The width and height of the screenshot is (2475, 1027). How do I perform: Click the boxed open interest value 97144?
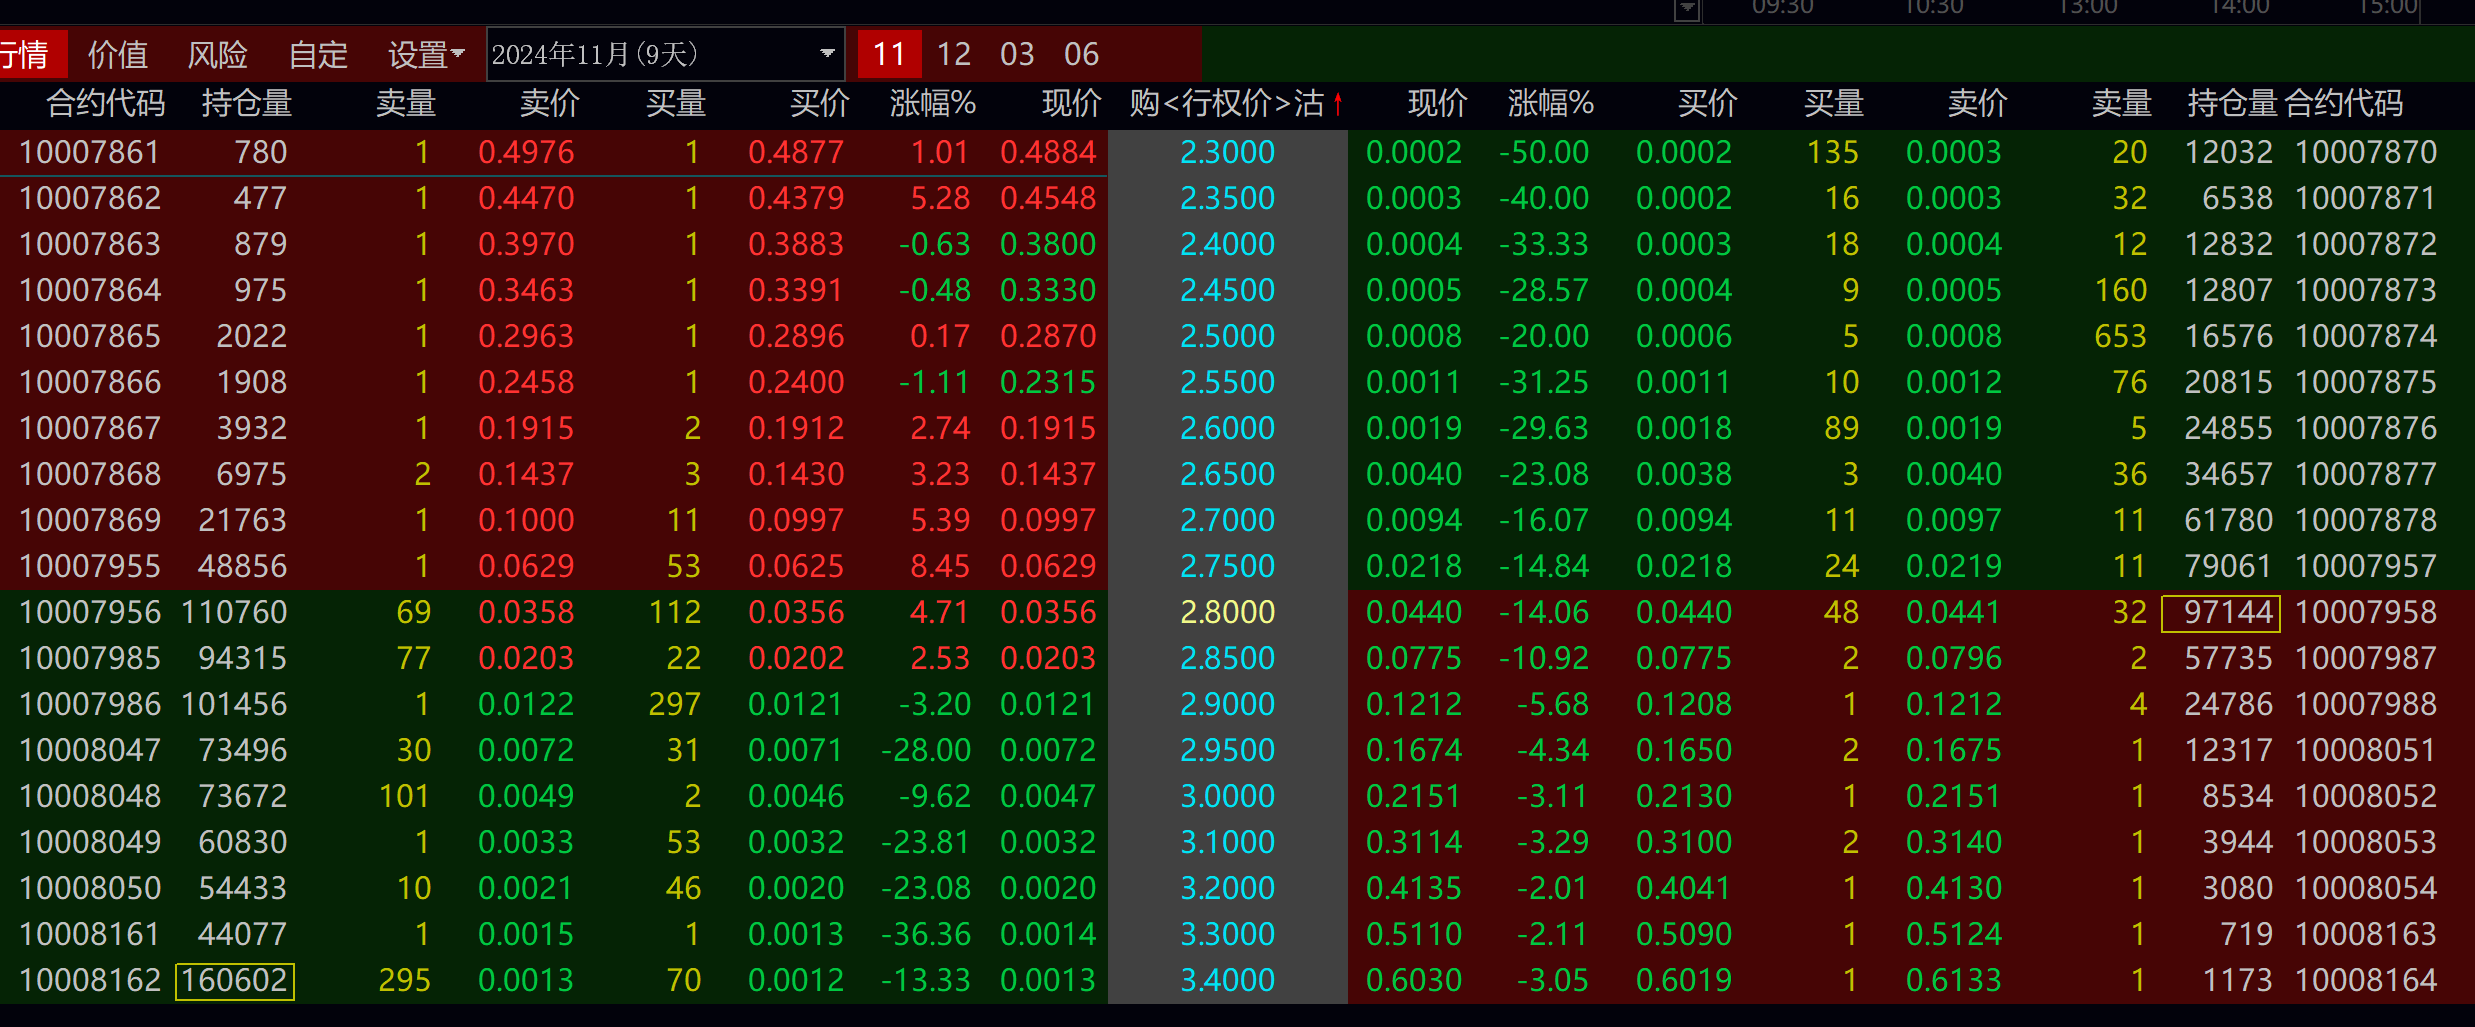2220,612
